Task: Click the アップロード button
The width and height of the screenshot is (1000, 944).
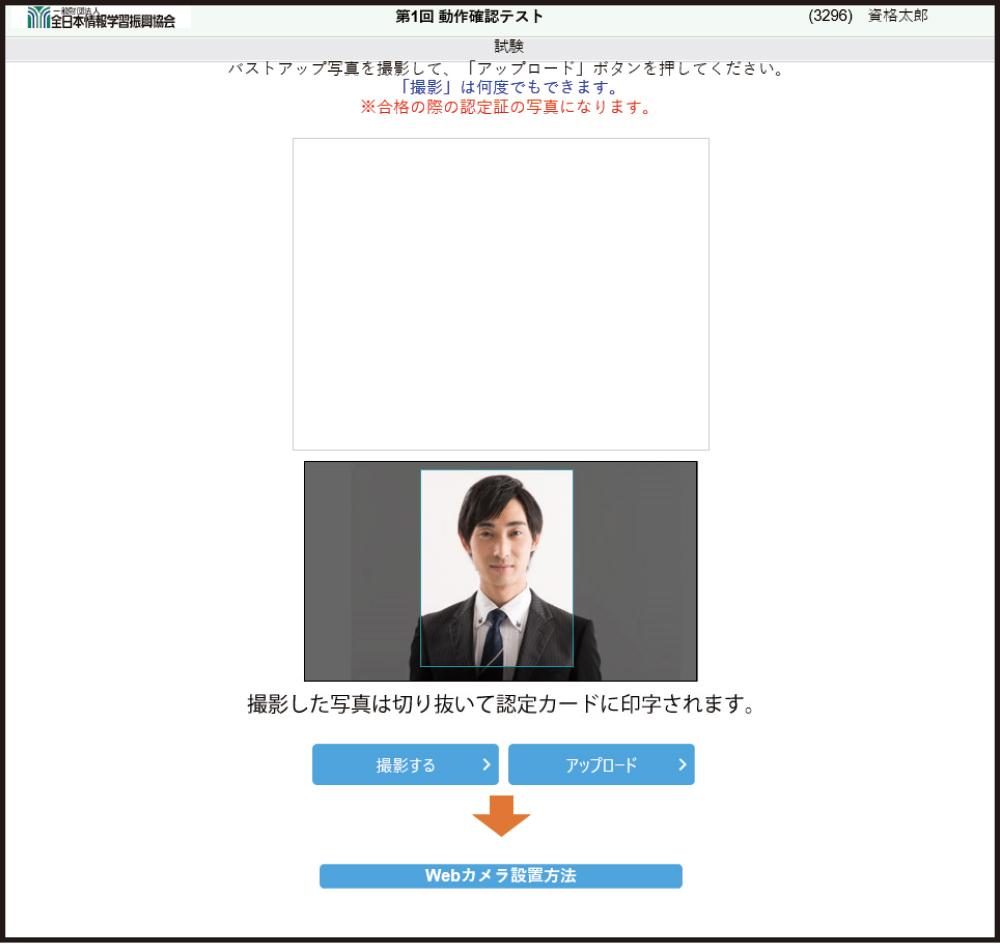Action: pos(601,764)
